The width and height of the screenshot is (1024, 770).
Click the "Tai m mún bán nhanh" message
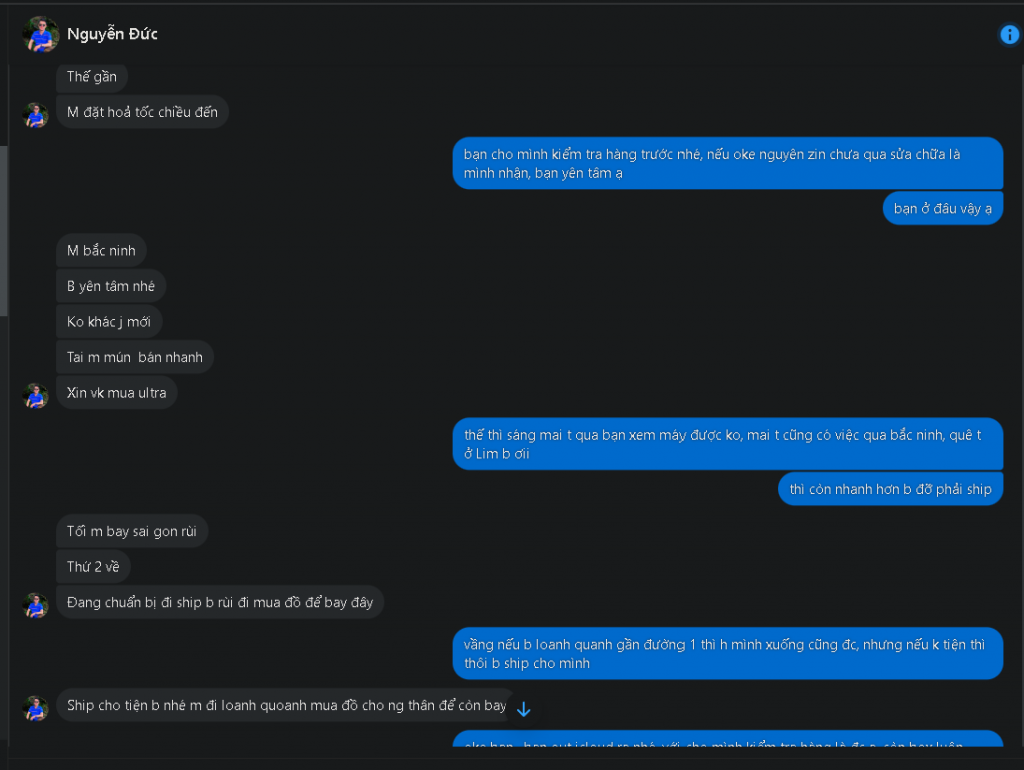click(134, 357)
